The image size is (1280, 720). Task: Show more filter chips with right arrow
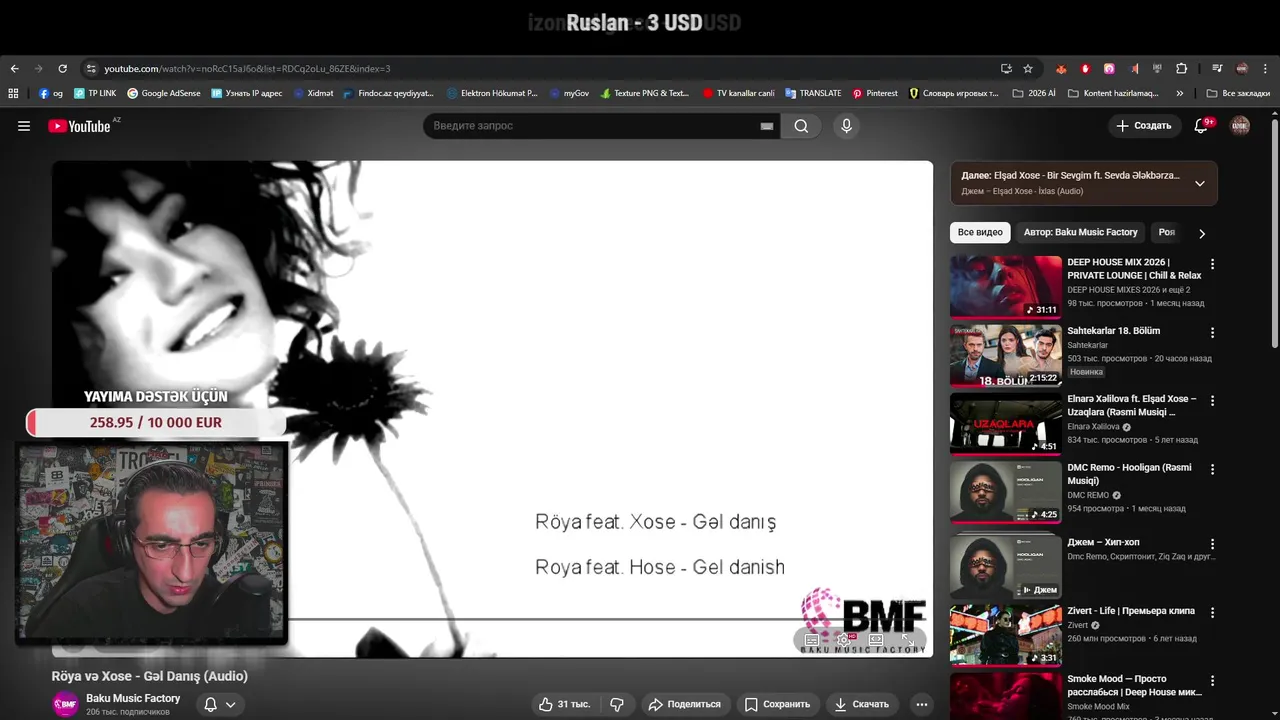point(1202,233)
